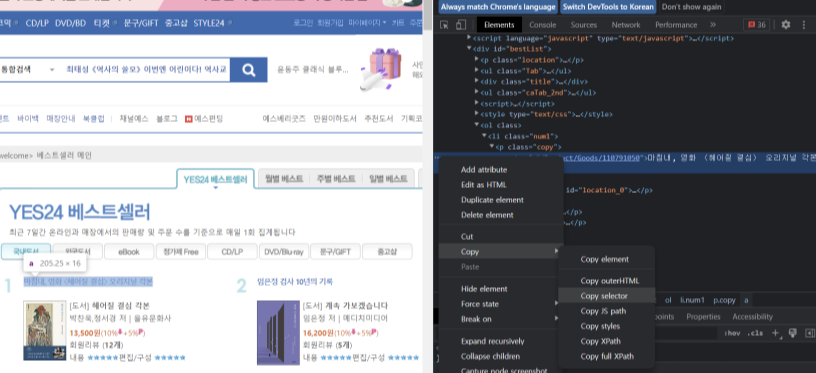Toggle the computed styles sidebar icon
The height and width of the screenshot is (373, 816).
pyautogui.click(x=810, y=333)
